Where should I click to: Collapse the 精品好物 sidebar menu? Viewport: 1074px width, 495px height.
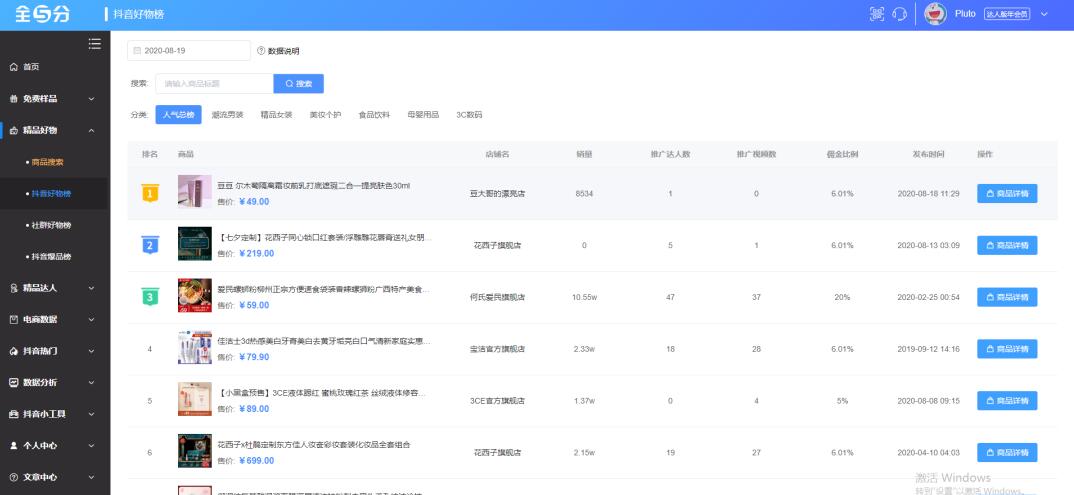(55, 130)
